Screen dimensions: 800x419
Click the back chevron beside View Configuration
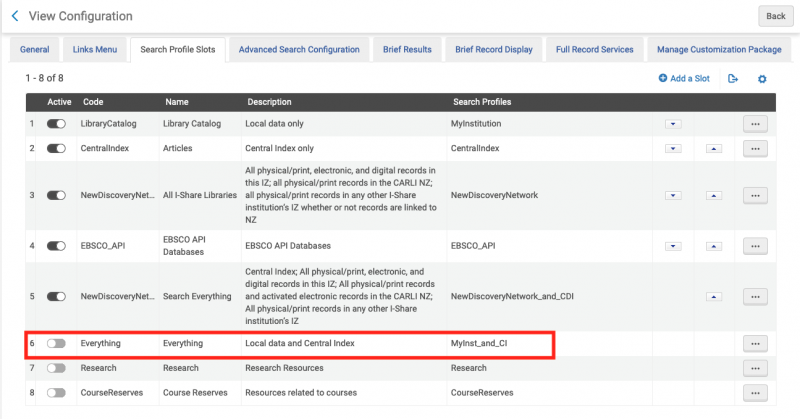[15, 16]
